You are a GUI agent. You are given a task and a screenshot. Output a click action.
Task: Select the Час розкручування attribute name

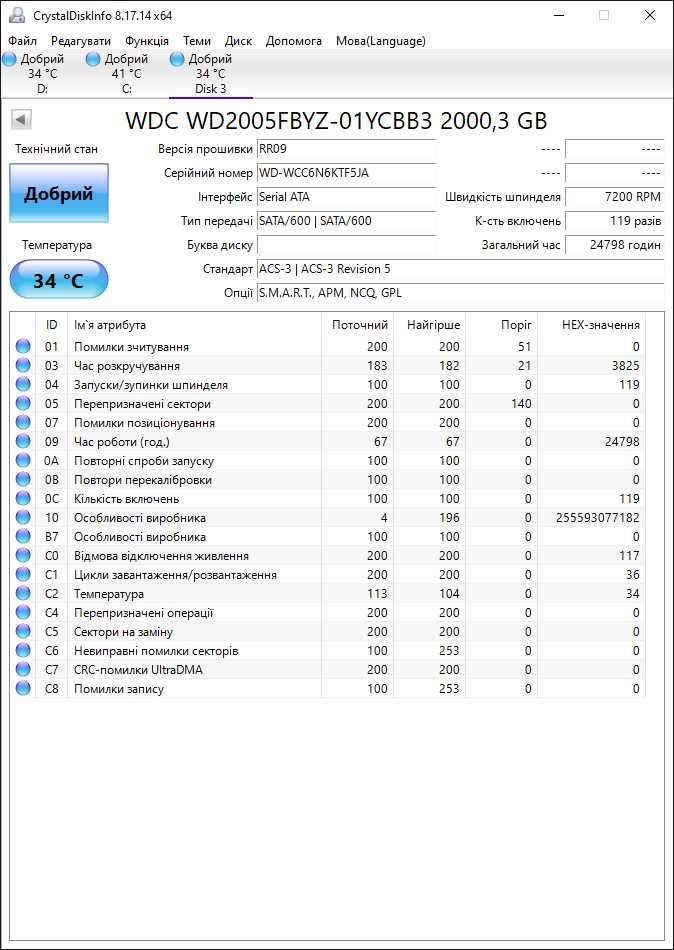[x=127, y=366]
